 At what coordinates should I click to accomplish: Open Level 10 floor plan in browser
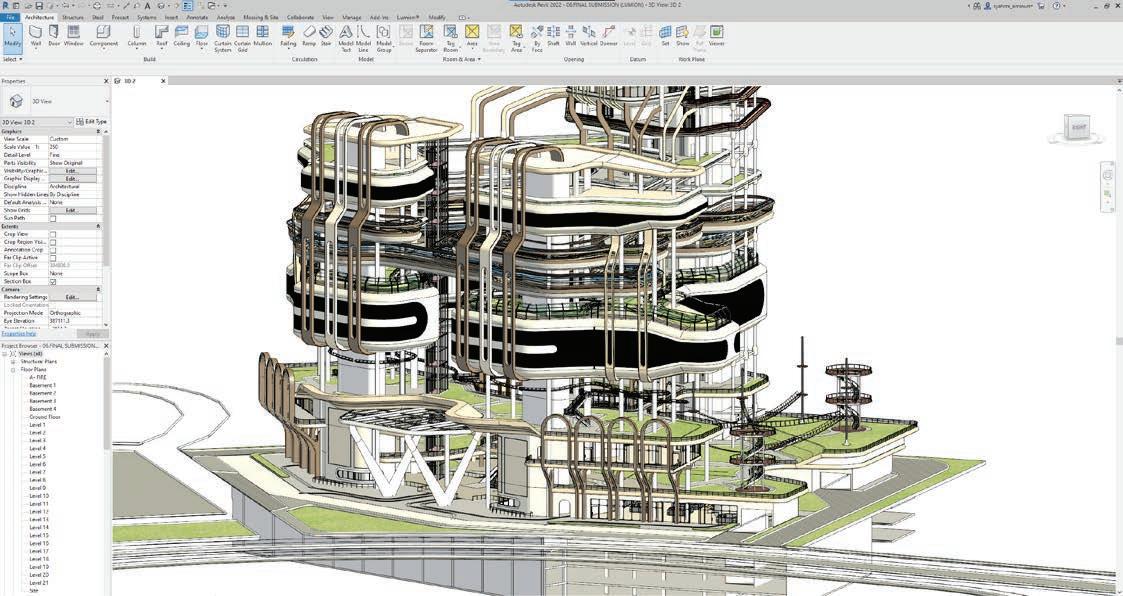(39, 496)
